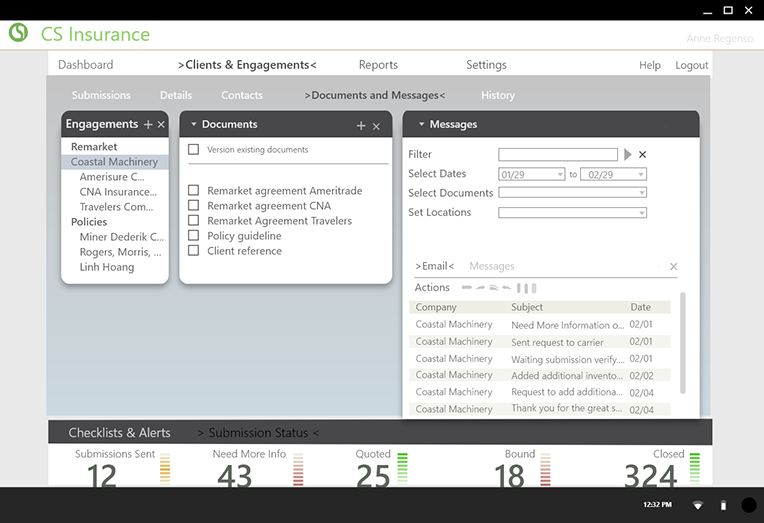Close the Email messages tab with X
The height and width of the screenshot is (523, 764).
point(673,267)
